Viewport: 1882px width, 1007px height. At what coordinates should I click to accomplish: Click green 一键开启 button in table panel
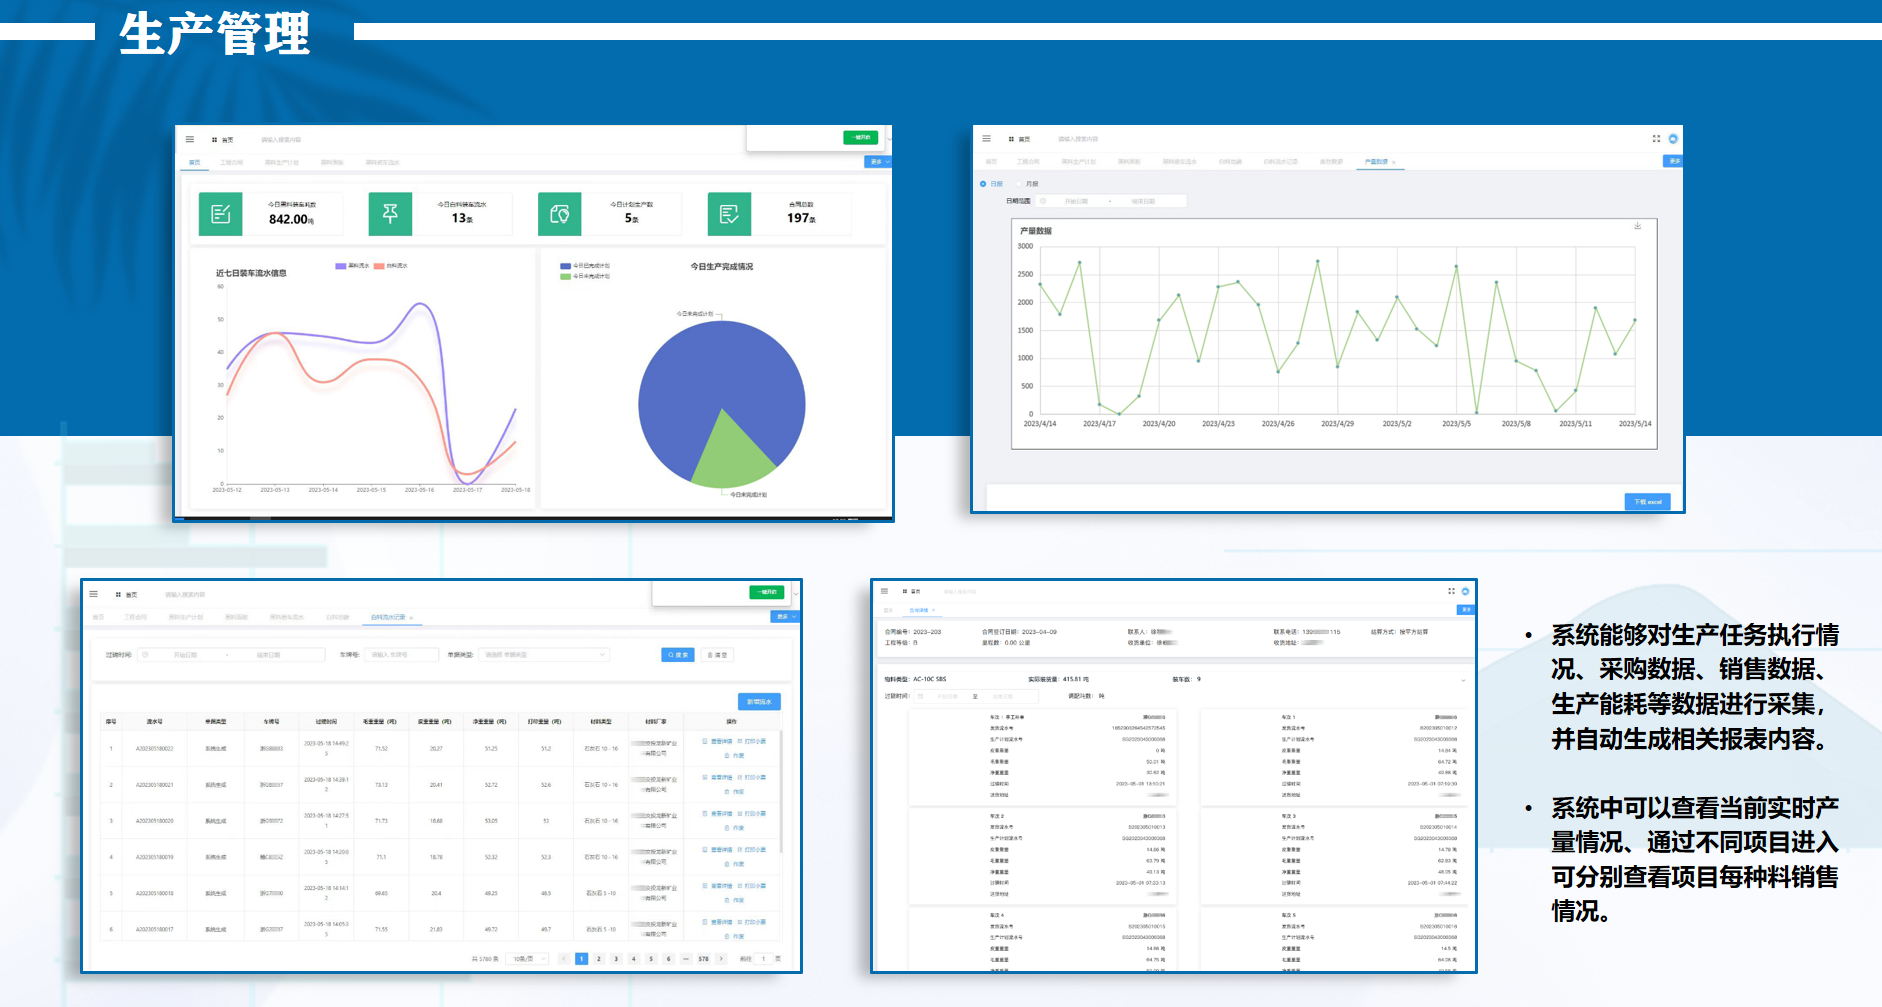(x=767, y=592)
